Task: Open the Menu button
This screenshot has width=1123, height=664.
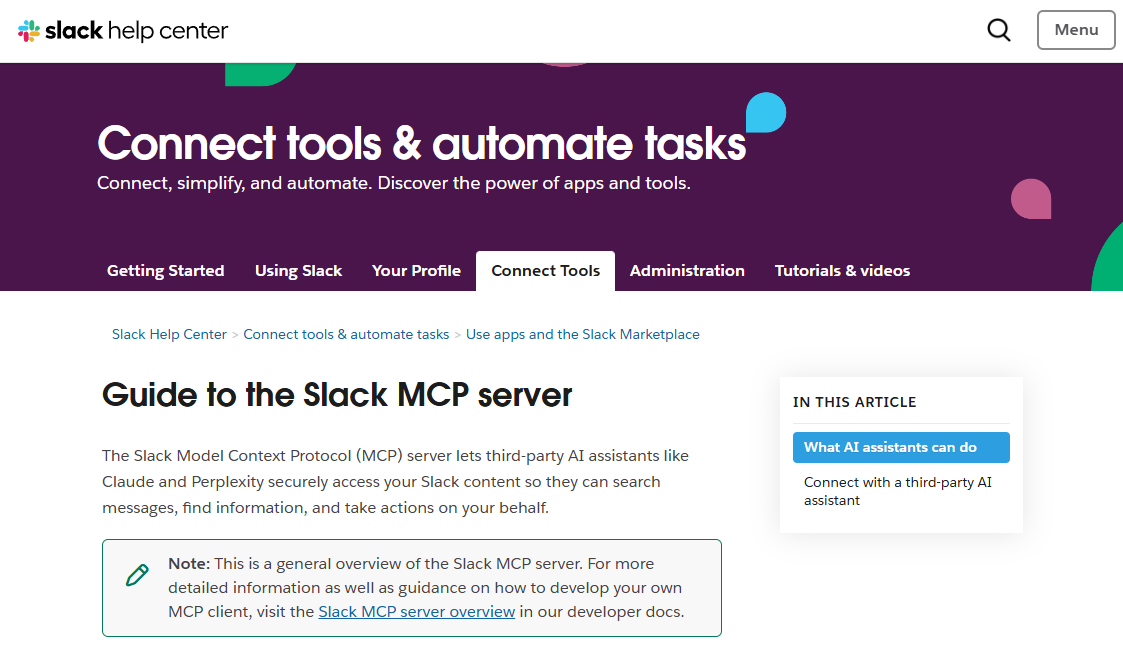Action: point(1076,30)
